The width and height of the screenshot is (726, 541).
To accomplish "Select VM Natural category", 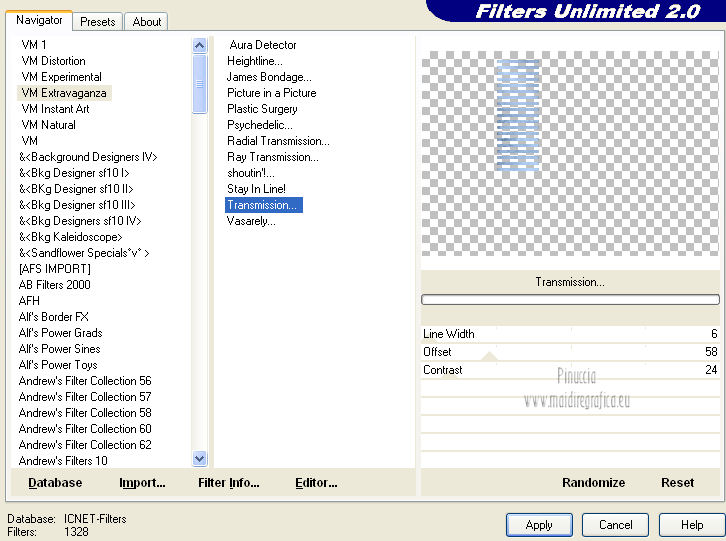I will (48, 125).
